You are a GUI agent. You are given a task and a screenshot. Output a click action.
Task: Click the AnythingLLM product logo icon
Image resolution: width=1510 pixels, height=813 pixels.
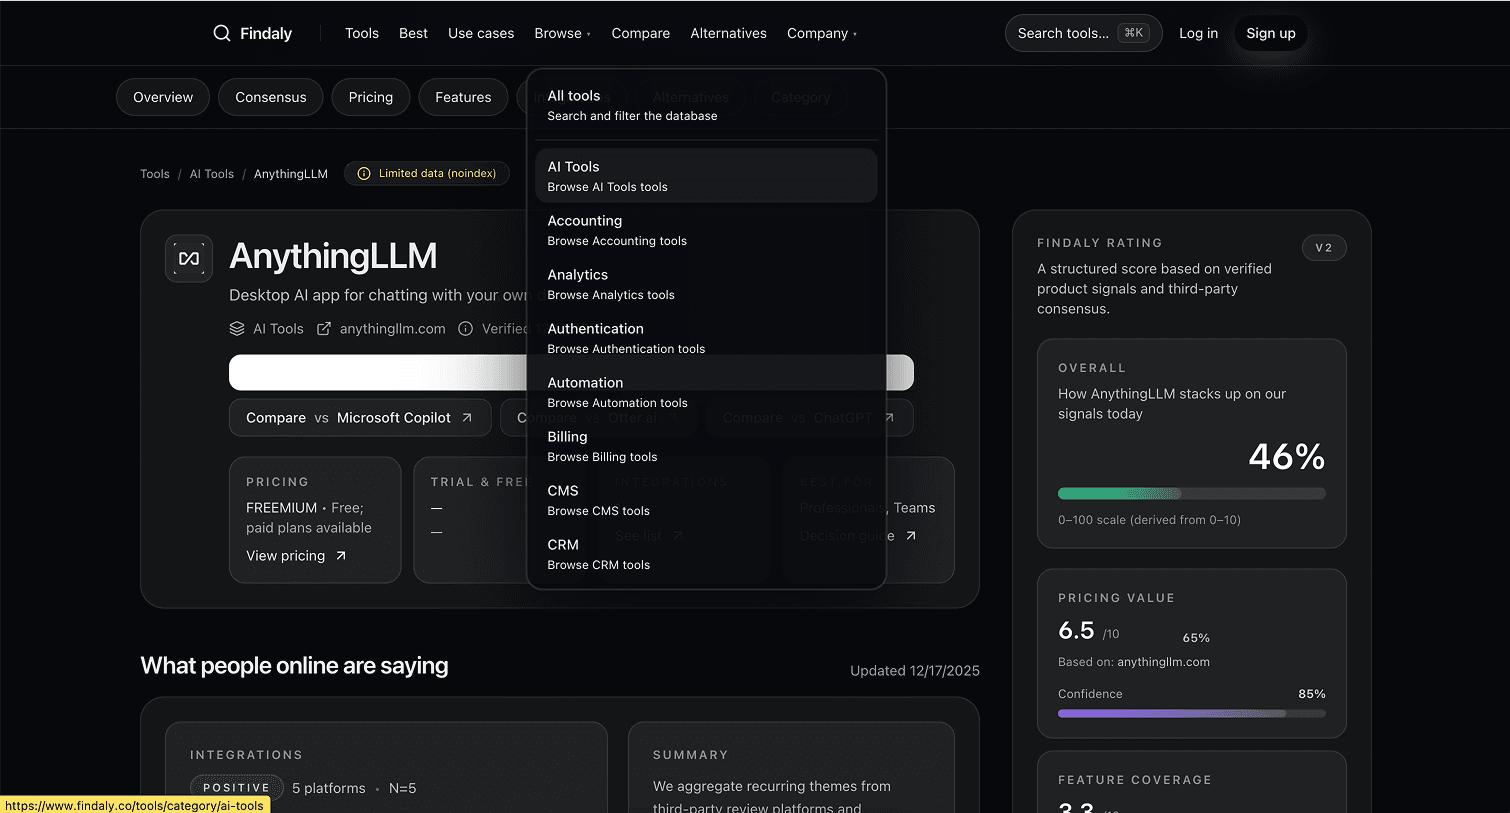coord(189,258)
